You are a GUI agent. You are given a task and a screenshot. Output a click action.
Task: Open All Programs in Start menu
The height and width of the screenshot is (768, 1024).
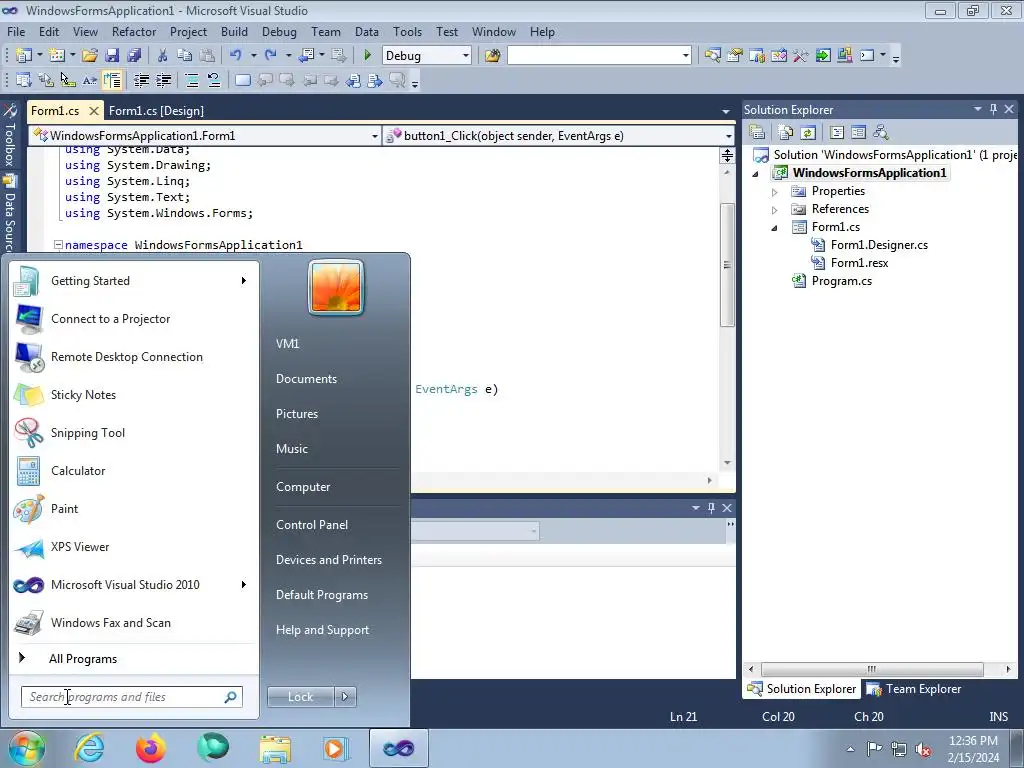click(83, 659)
